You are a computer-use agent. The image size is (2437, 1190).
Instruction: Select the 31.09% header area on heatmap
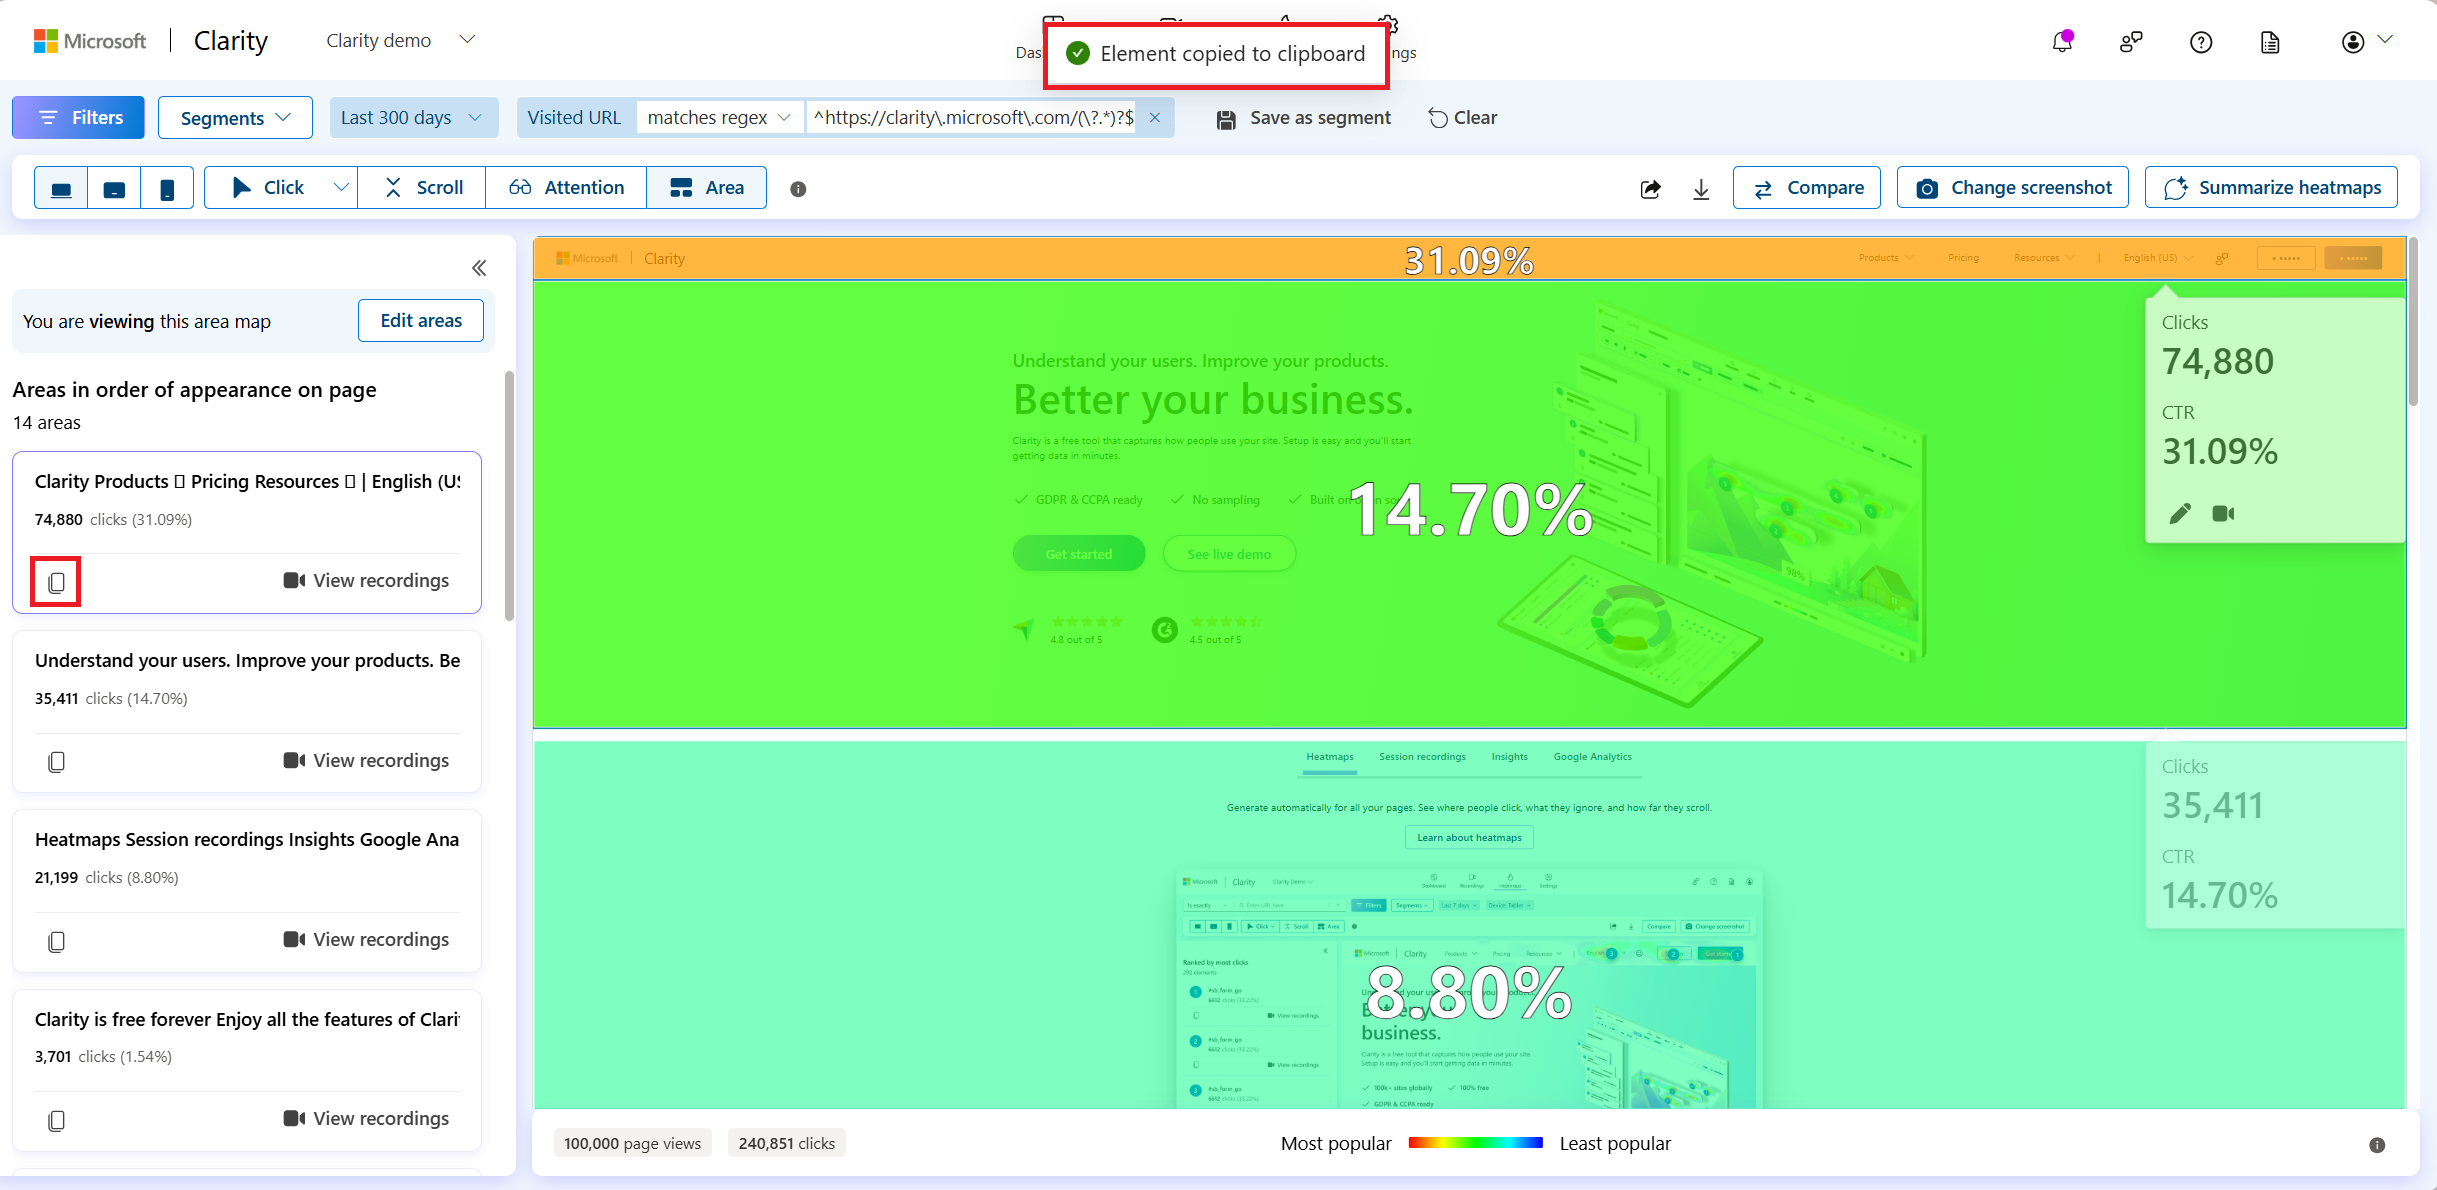[x=1469, y=259]
